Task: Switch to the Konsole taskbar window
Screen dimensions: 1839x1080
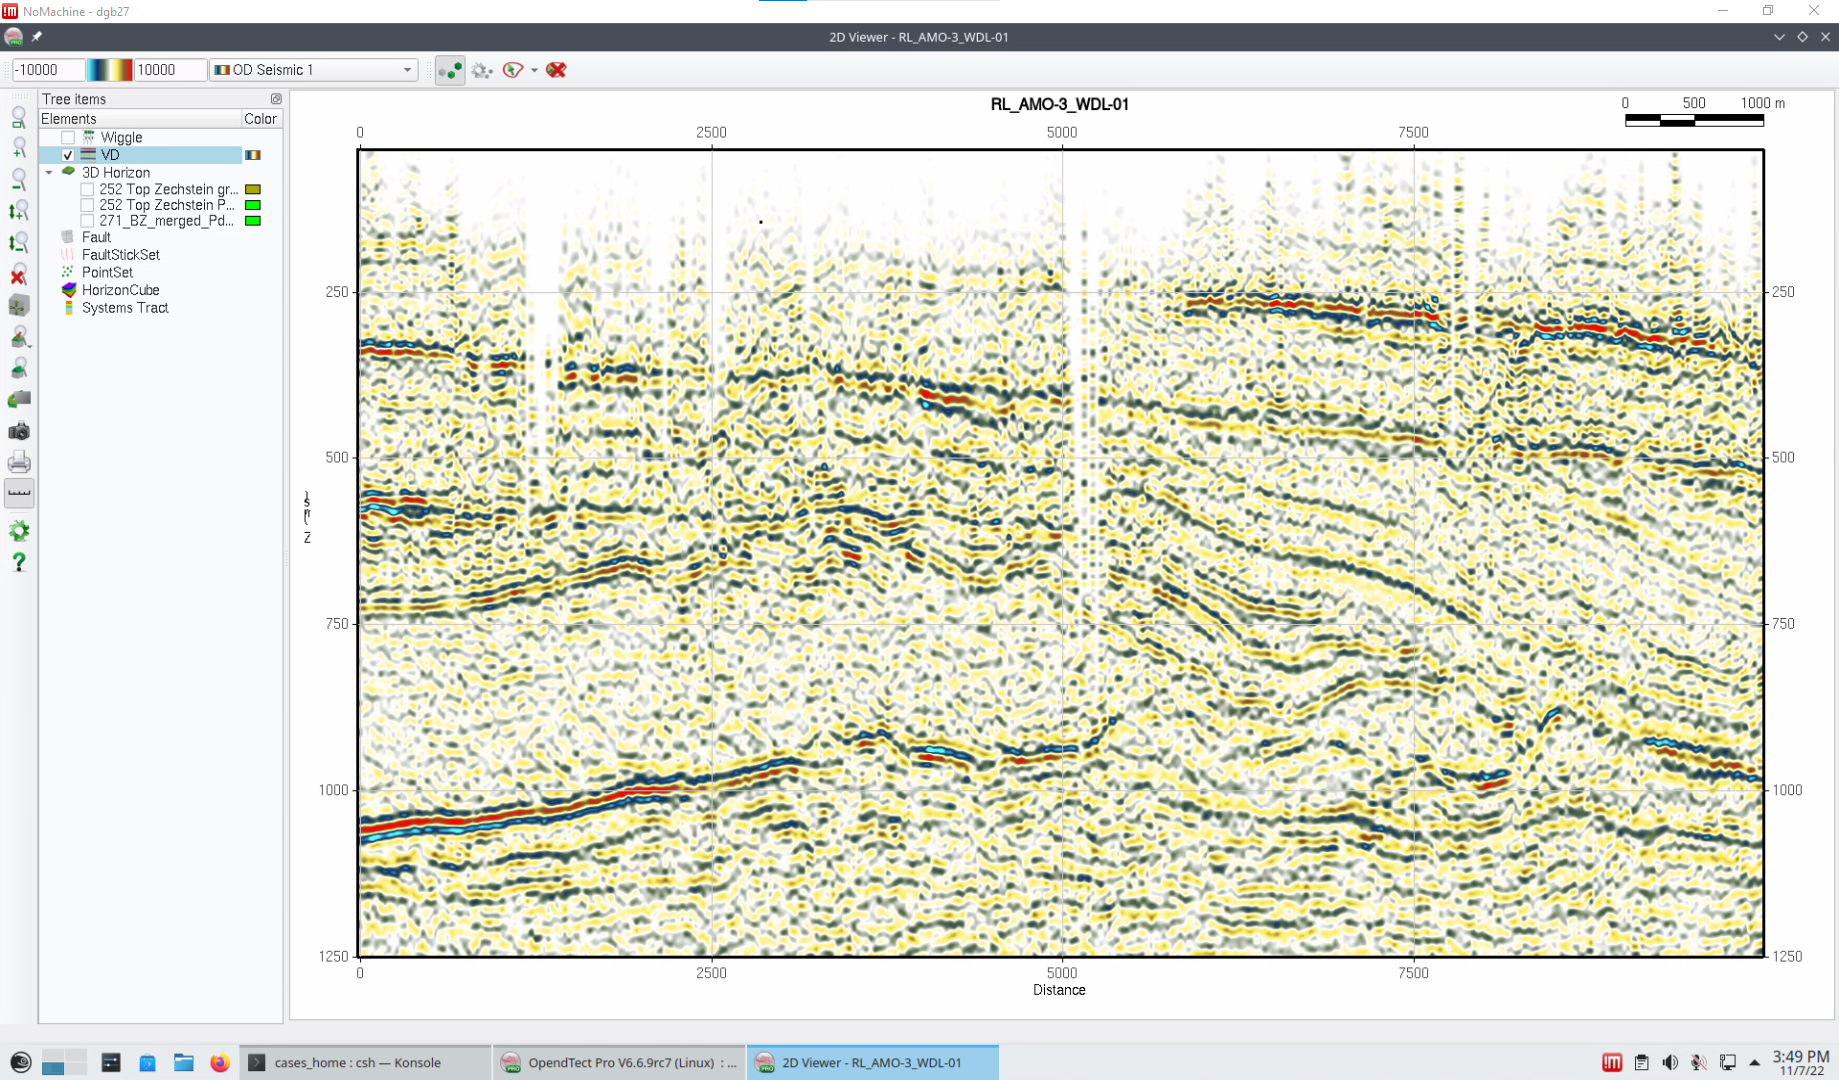Action: tap(357, 1062)
